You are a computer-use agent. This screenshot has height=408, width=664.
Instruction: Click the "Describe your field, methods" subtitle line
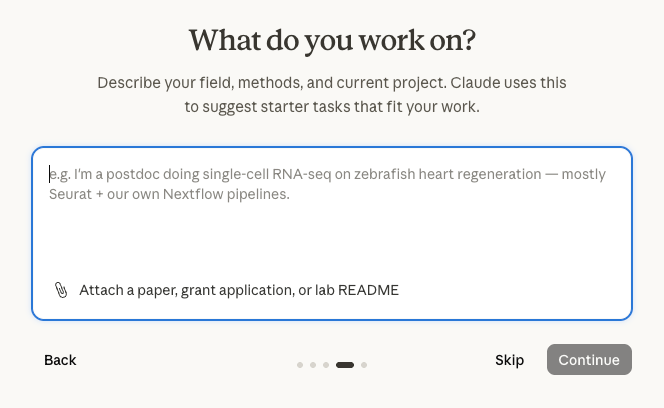[x=332, y=83]
